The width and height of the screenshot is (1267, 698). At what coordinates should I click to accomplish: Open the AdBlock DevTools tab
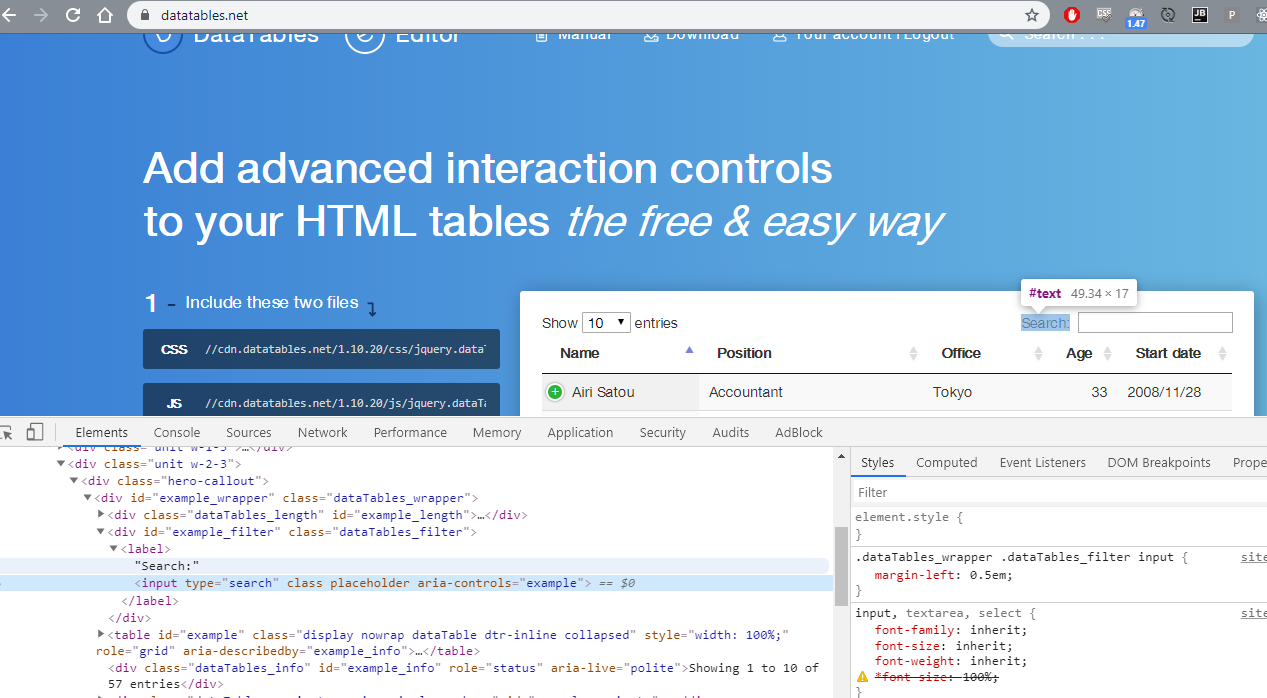point(799,432)
